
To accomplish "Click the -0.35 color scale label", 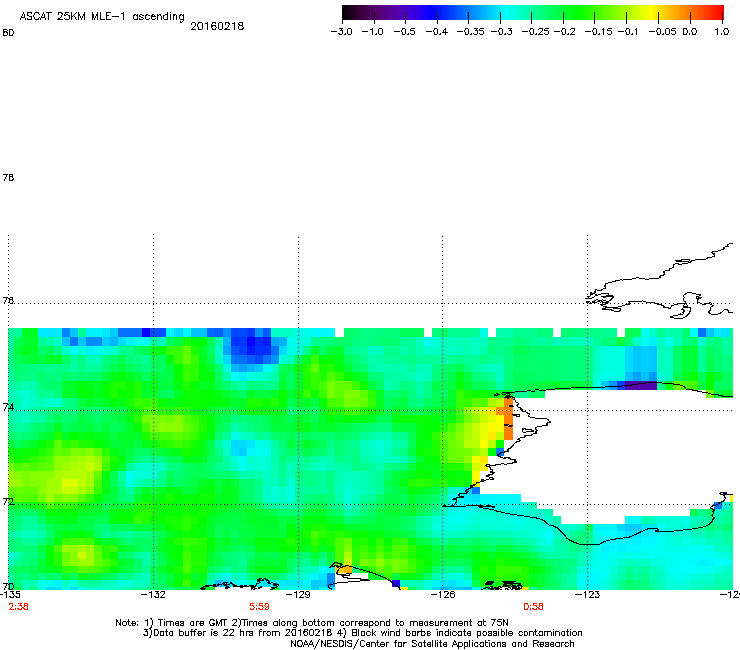I will pyautogui.click(x=470, y=32).
